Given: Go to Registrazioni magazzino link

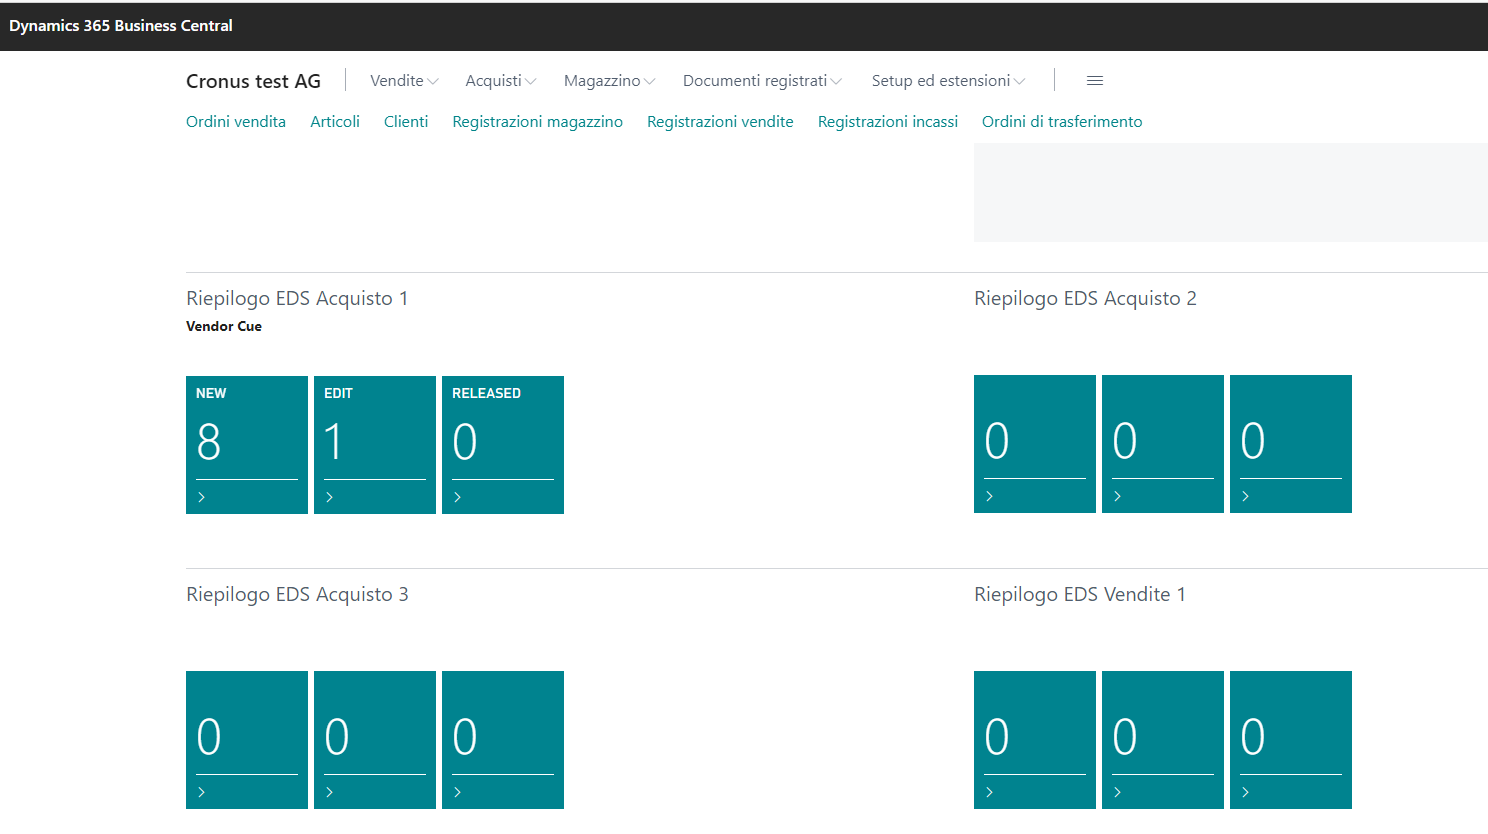Looking at the screenshot, I should 537,122.
